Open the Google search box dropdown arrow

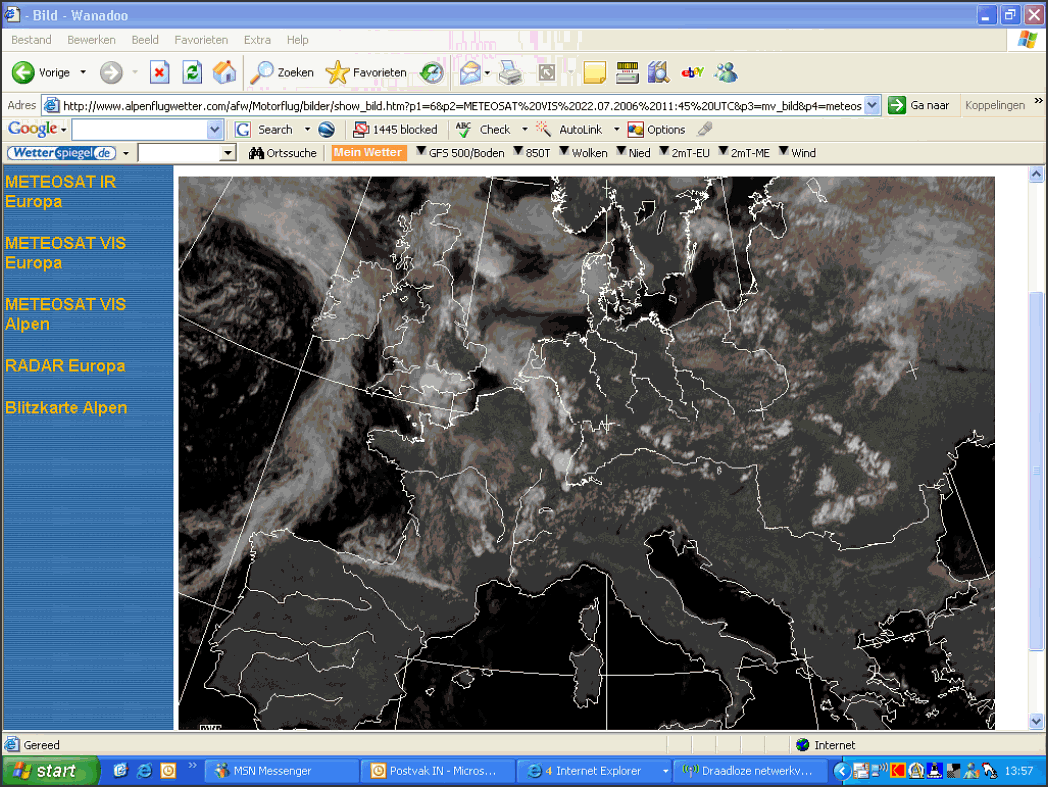(214, 130)
